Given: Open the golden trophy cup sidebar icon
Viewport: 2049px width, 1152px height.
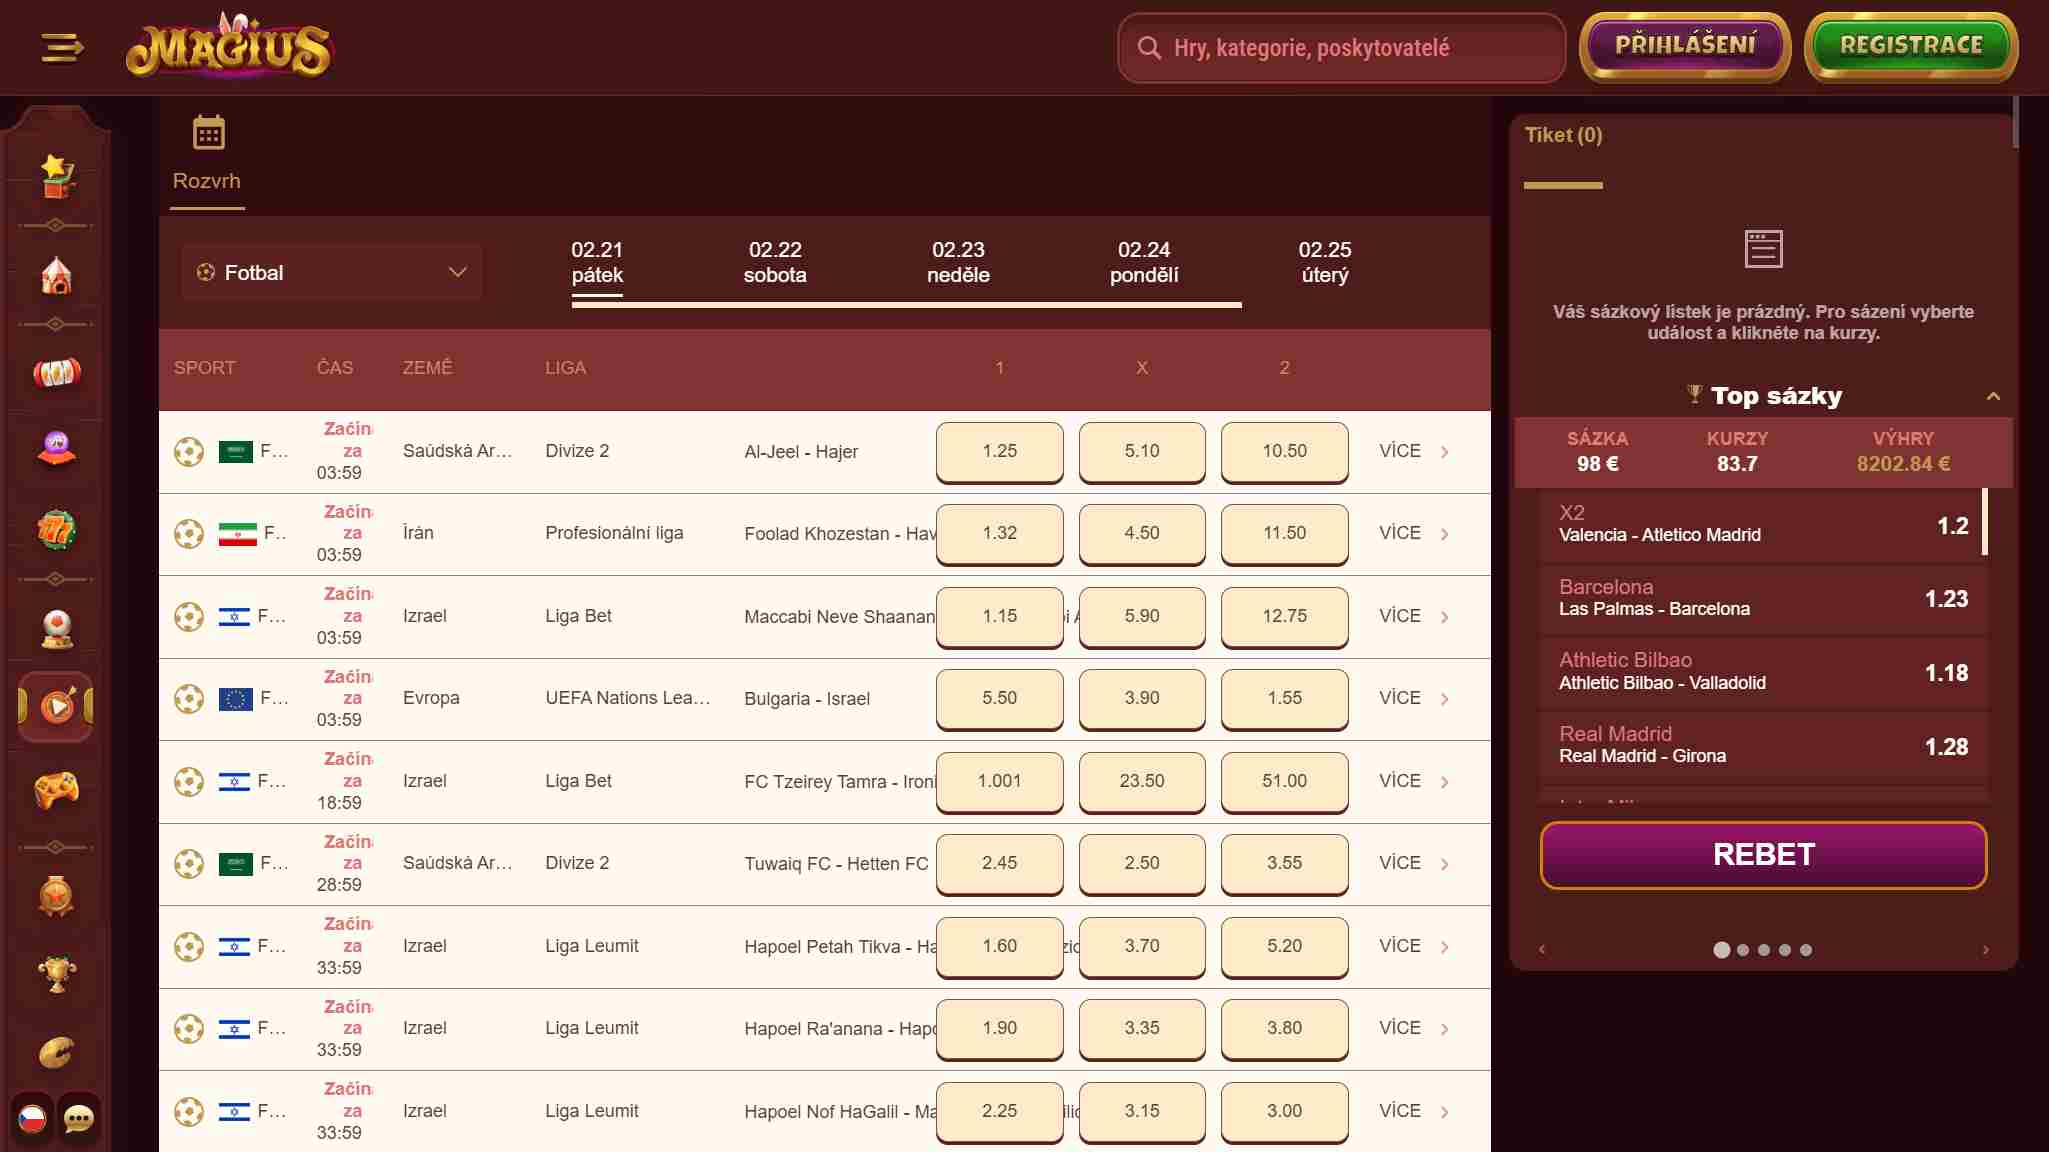Looking at the screenshot, I should 57,973.
